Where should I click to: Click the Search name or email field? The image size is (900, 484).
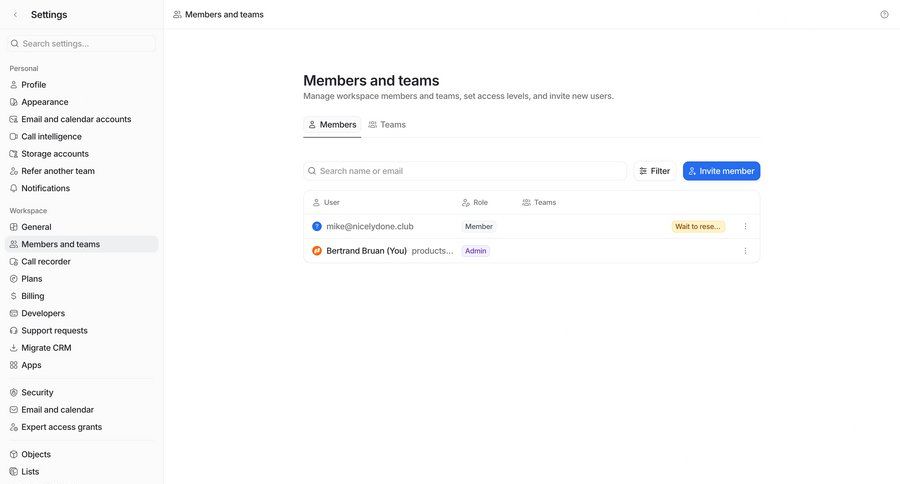(465, 171)
